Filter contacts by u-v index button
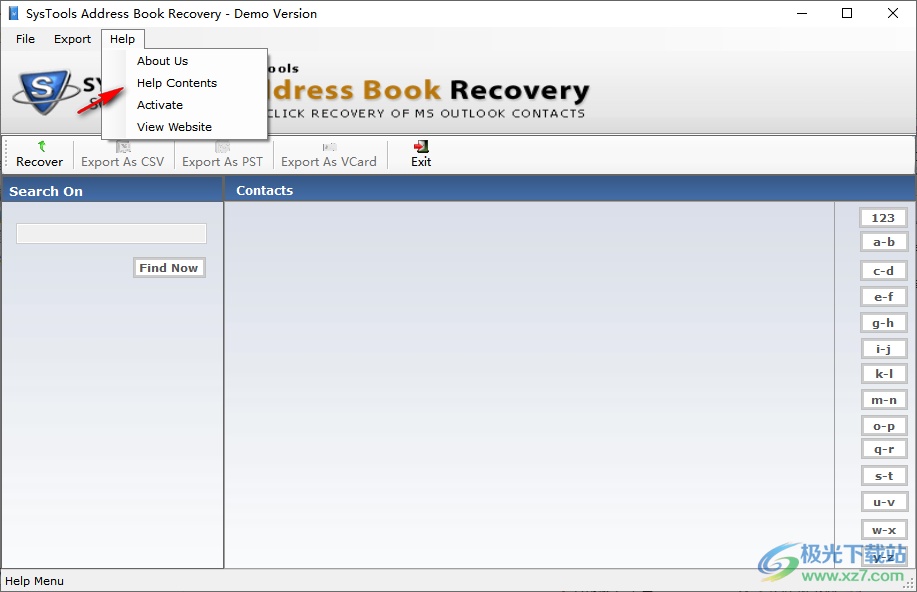Image resolution: width=917 pixels, height=592 pixels. click(884, 502)
